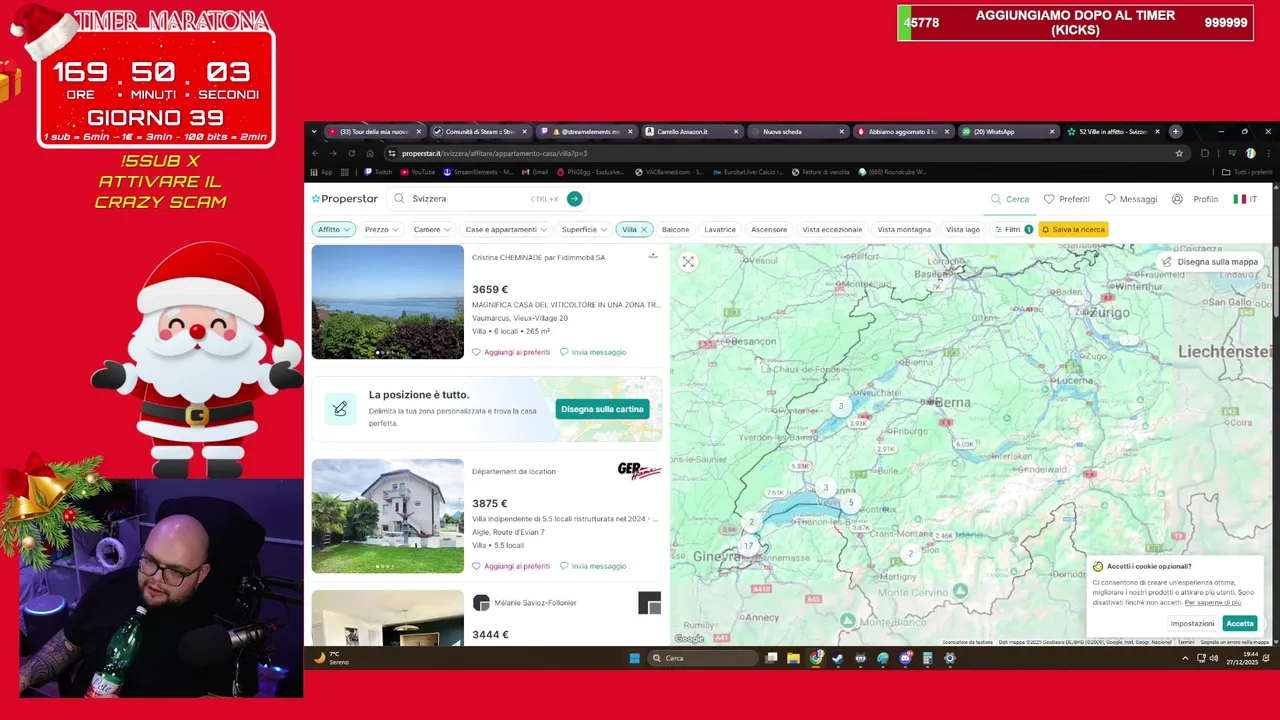Expand the Superficie filter dropdown
The width and height of the screenshot is (1280, 720).
[584, 229]
